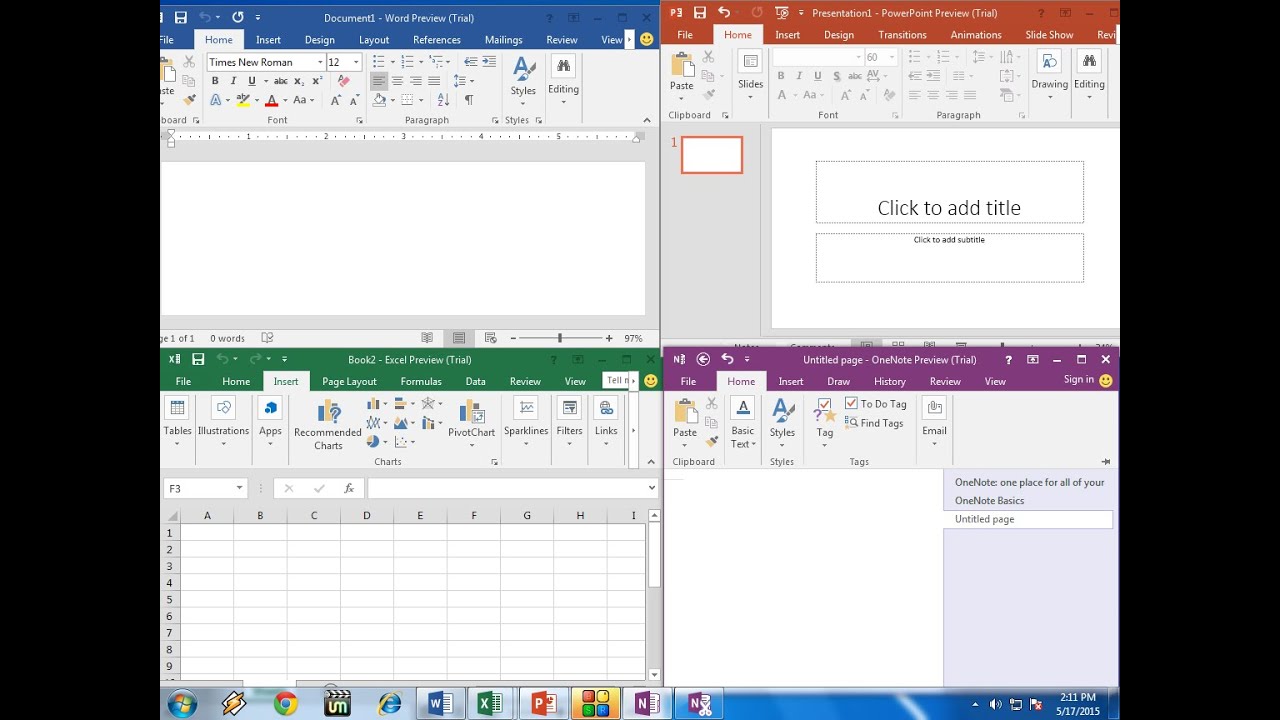Toggle Underline in the Word Font group

pos(252,81)
